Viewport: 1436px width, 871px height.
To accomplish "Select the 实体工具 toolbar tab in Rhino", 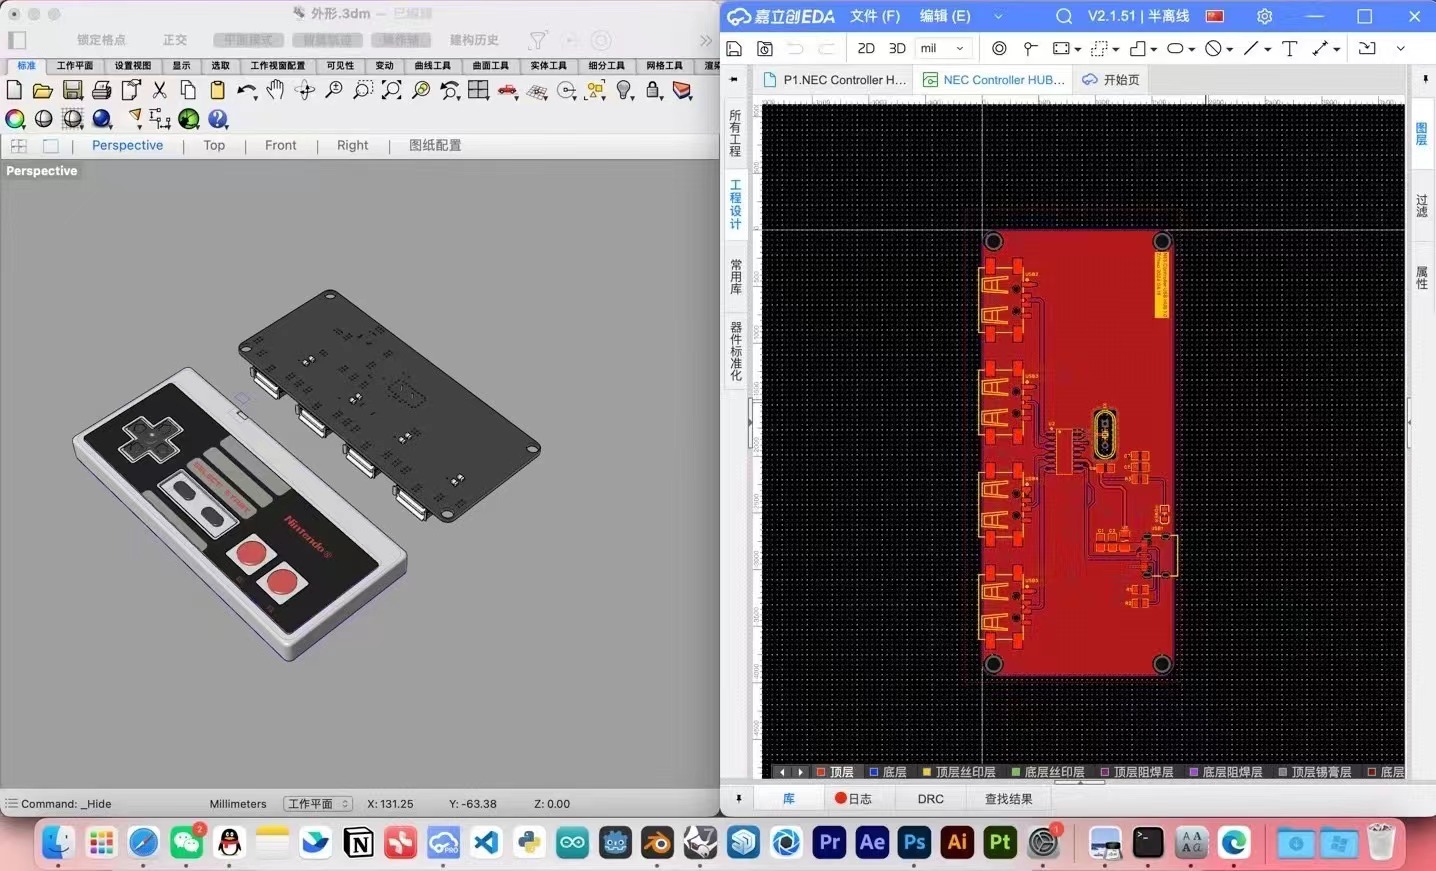I will coord(548,65).
